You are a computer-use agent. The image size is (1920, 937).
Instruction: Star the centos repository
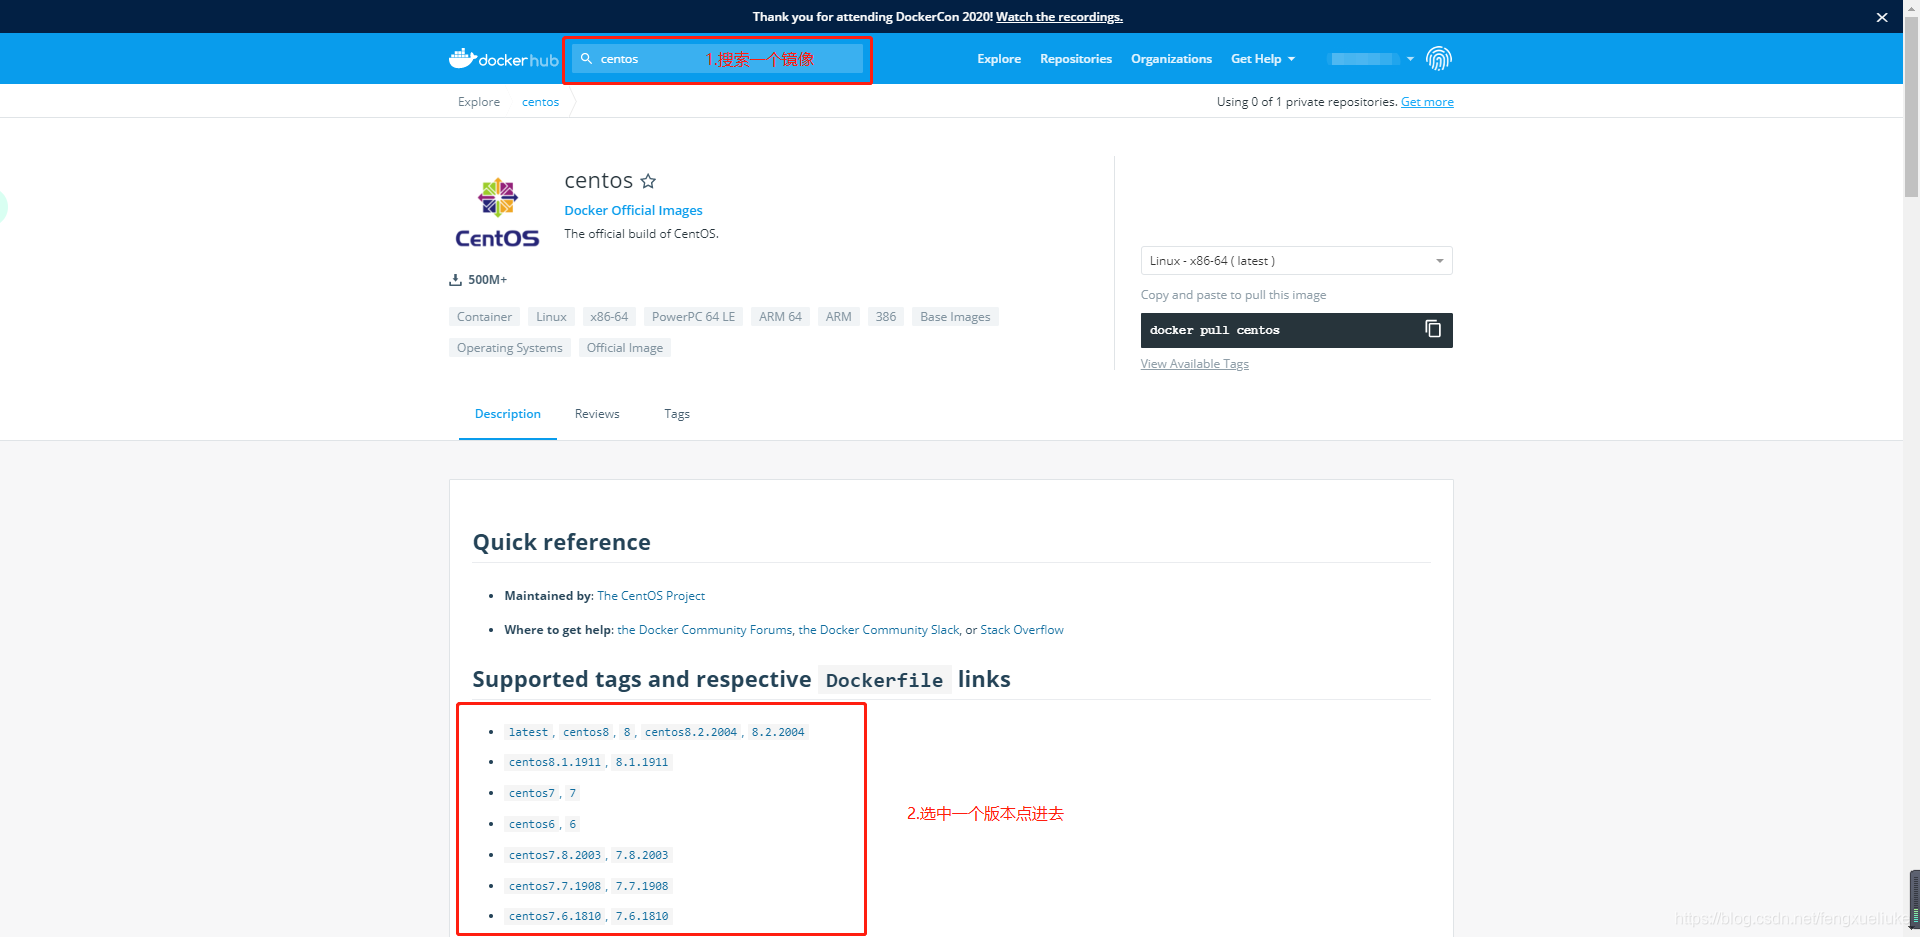click(648, 181)
